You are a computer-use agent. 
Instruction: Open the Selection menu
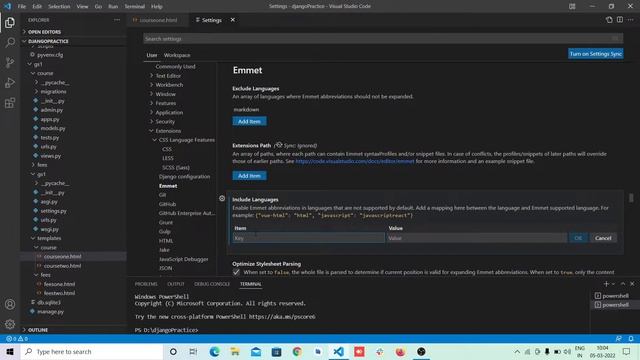[x=59, y=6]
